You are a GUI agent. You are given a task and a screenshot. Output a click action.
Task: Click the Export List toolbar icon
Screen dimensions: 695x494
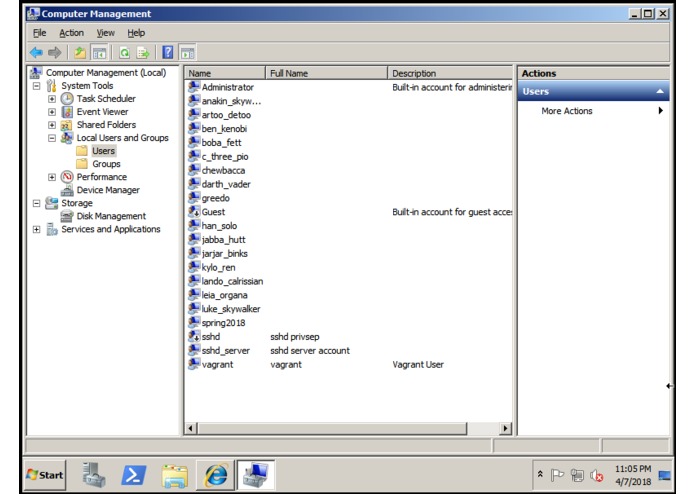[x=143, y=53]
